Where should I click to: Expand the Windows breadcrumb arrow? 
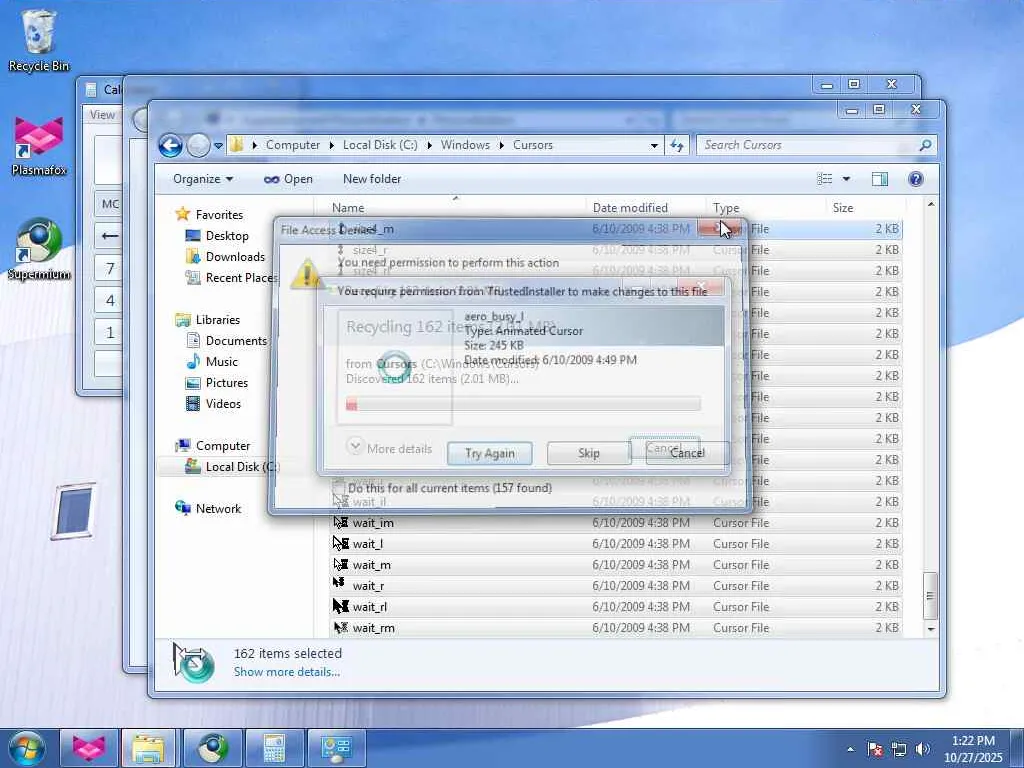tap(502, 145)
